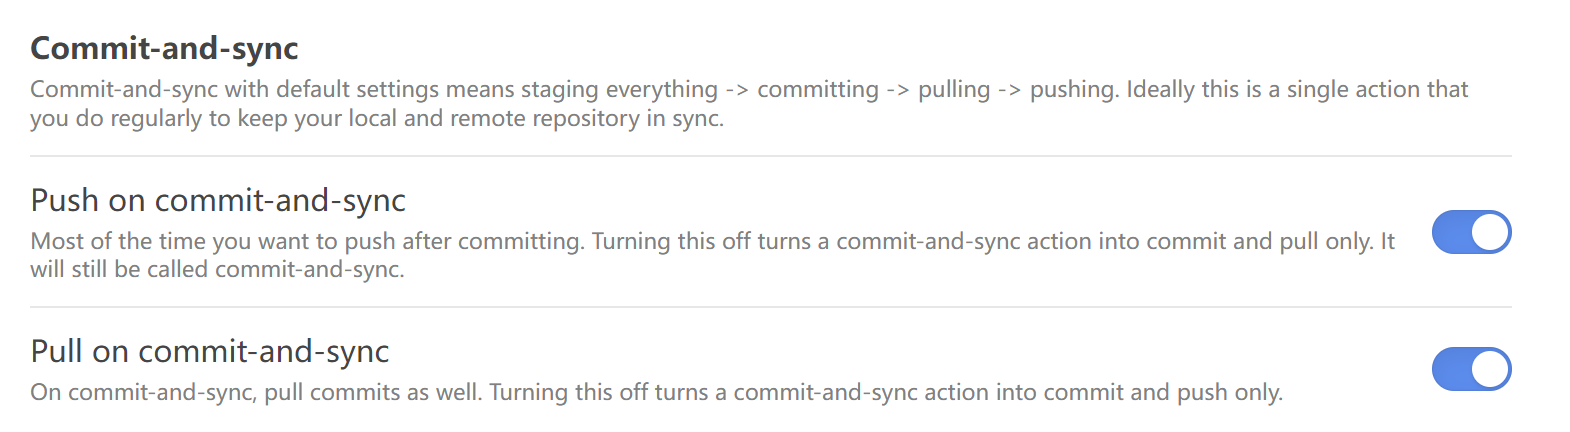Click the bold "Commit-and-sync" section heading

pos(164,48)
